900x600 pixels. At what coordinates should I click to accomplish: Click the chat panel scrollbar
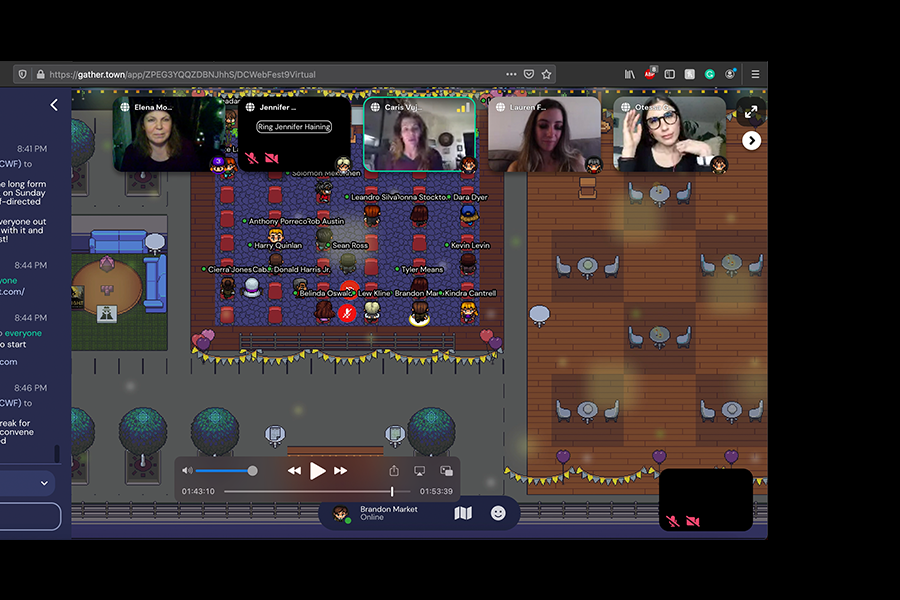click(x=57, y=454)
